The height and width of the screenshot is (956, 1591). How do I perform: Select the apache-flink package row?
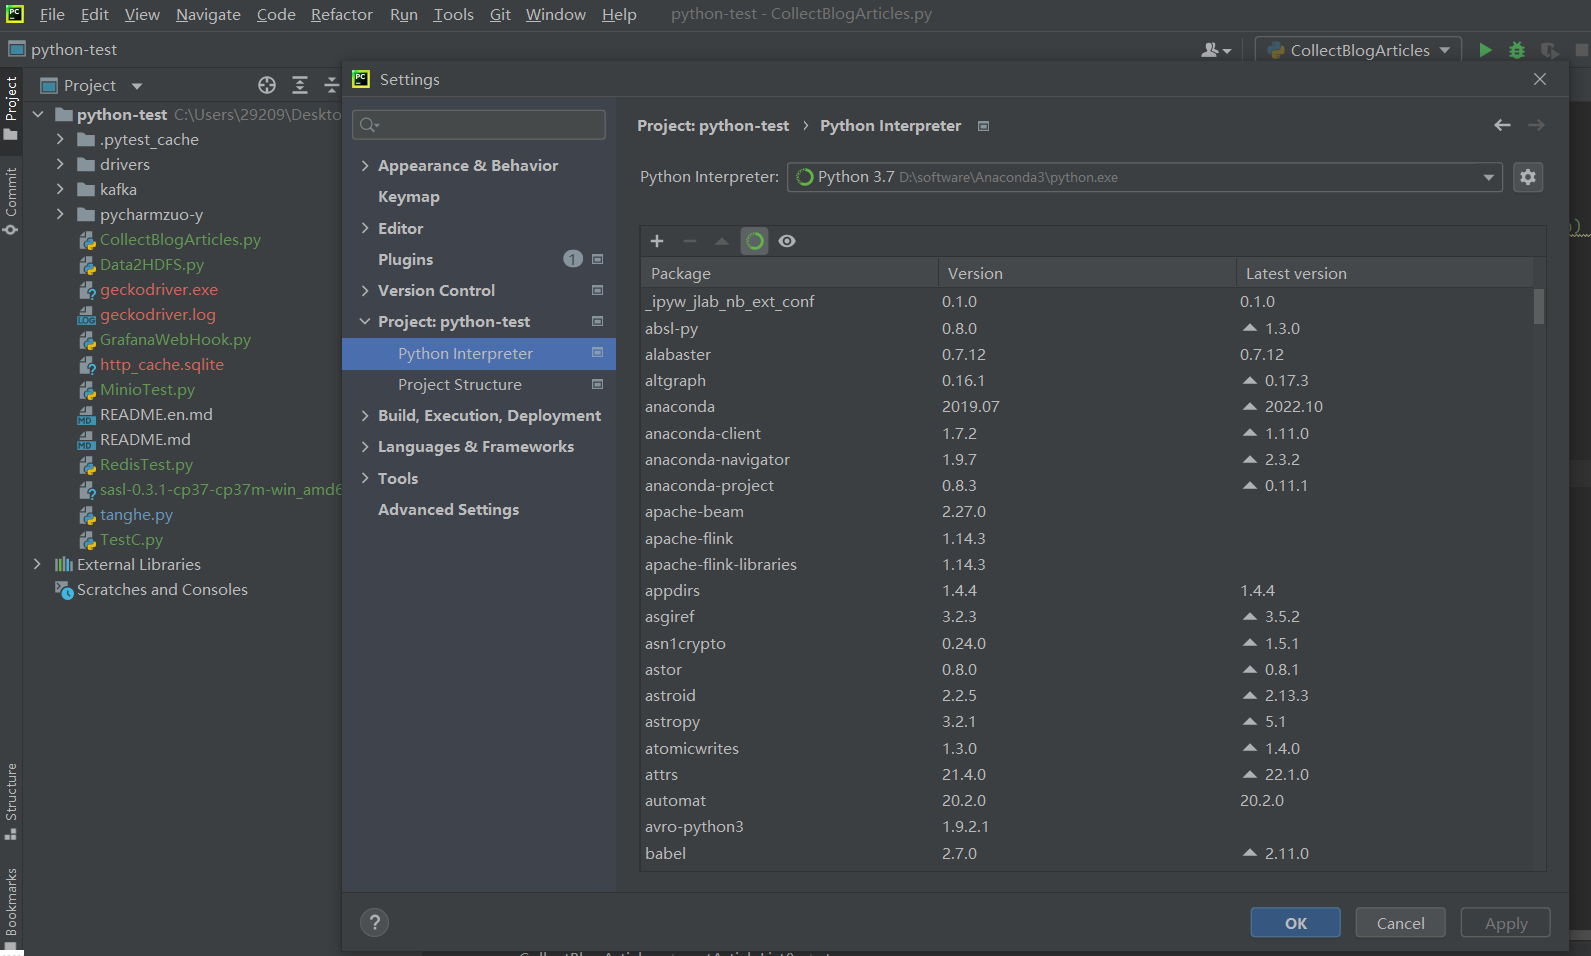(x=1087, y=538)
